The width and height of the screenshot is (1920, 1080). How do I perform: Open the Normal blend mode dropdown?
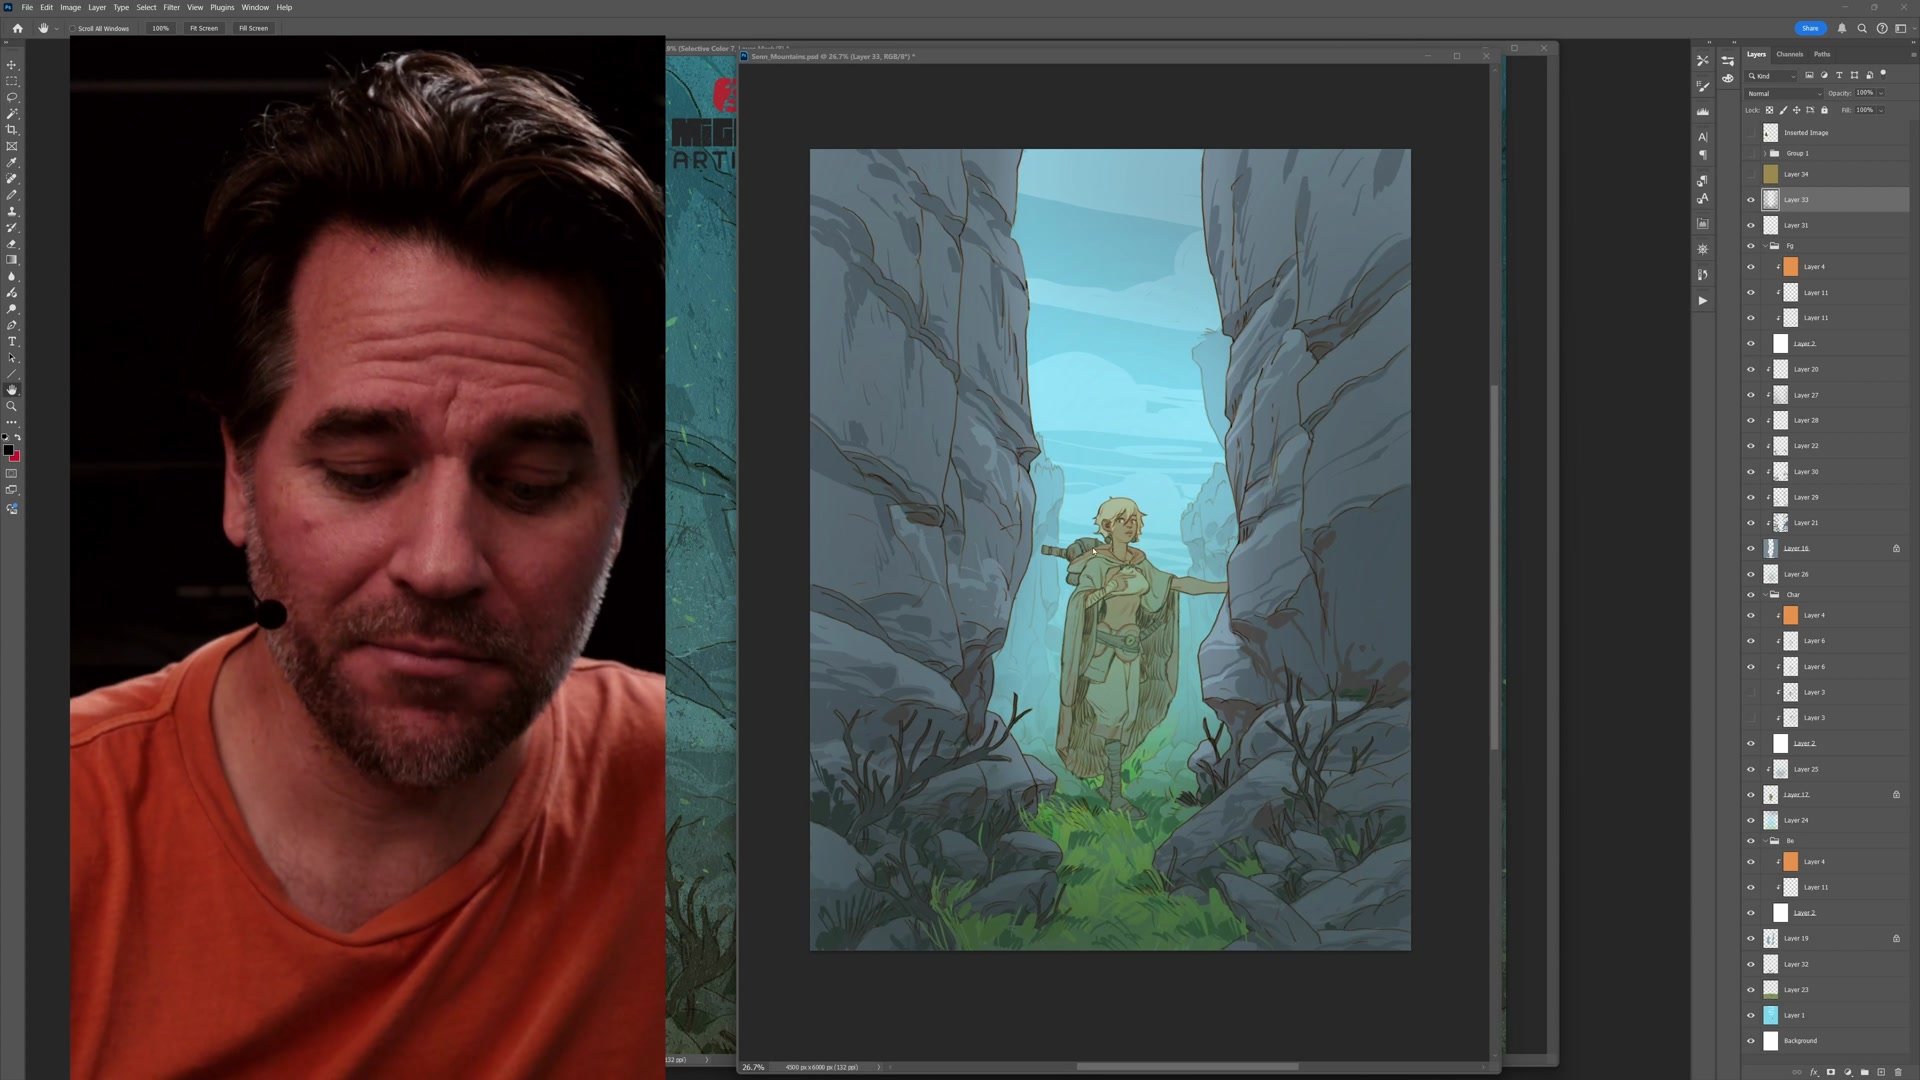click(x=1784, y=93)
